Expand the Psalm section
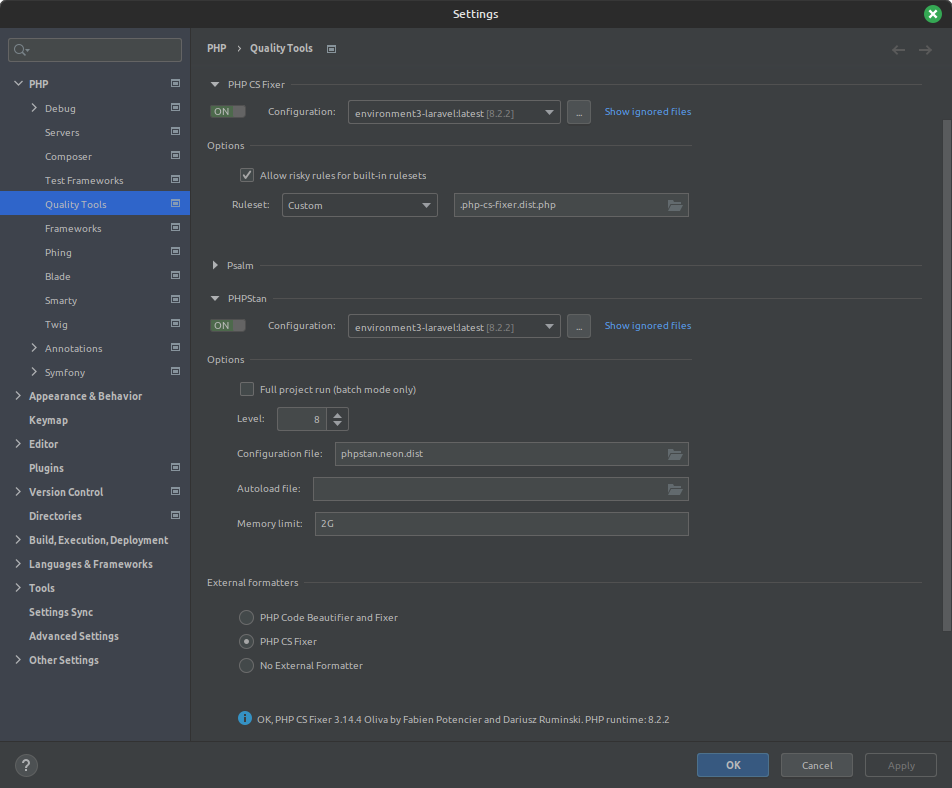The image size is (952, 788). click(x=214, y=265)
